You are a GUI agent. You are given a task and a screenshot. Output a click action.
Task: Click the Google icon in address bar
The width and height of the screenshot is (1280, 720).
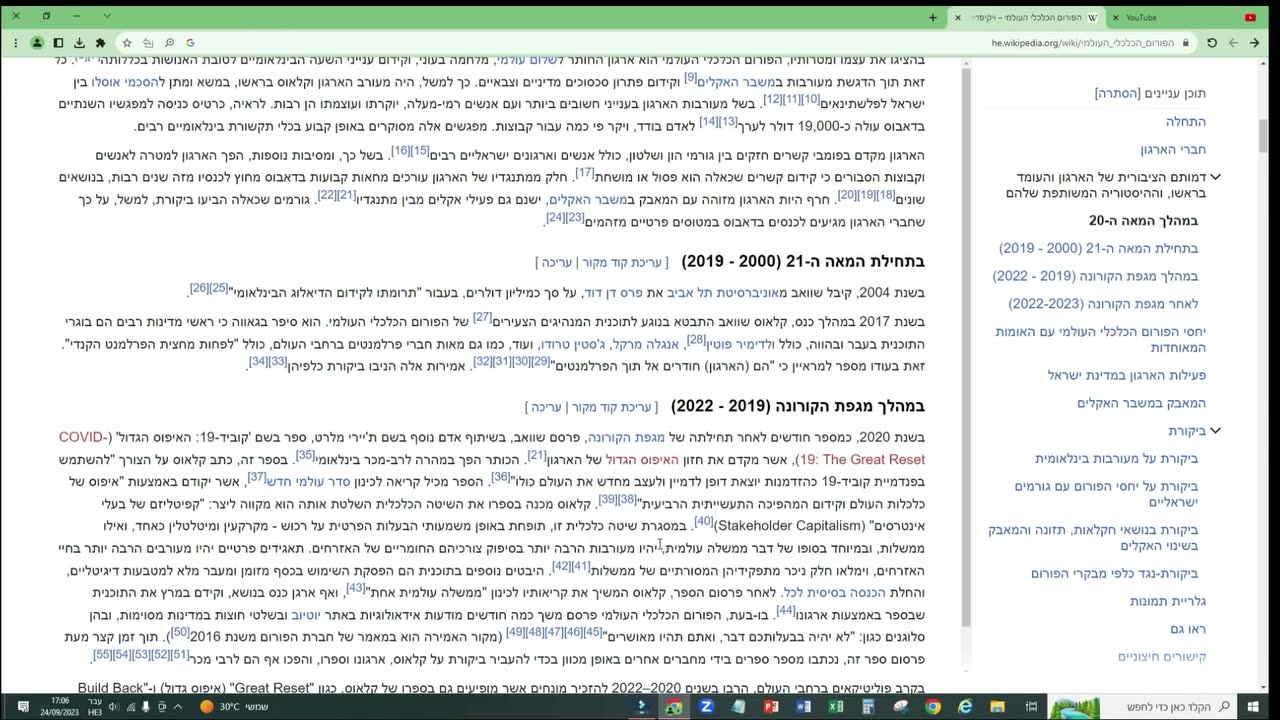coord(190,43)
